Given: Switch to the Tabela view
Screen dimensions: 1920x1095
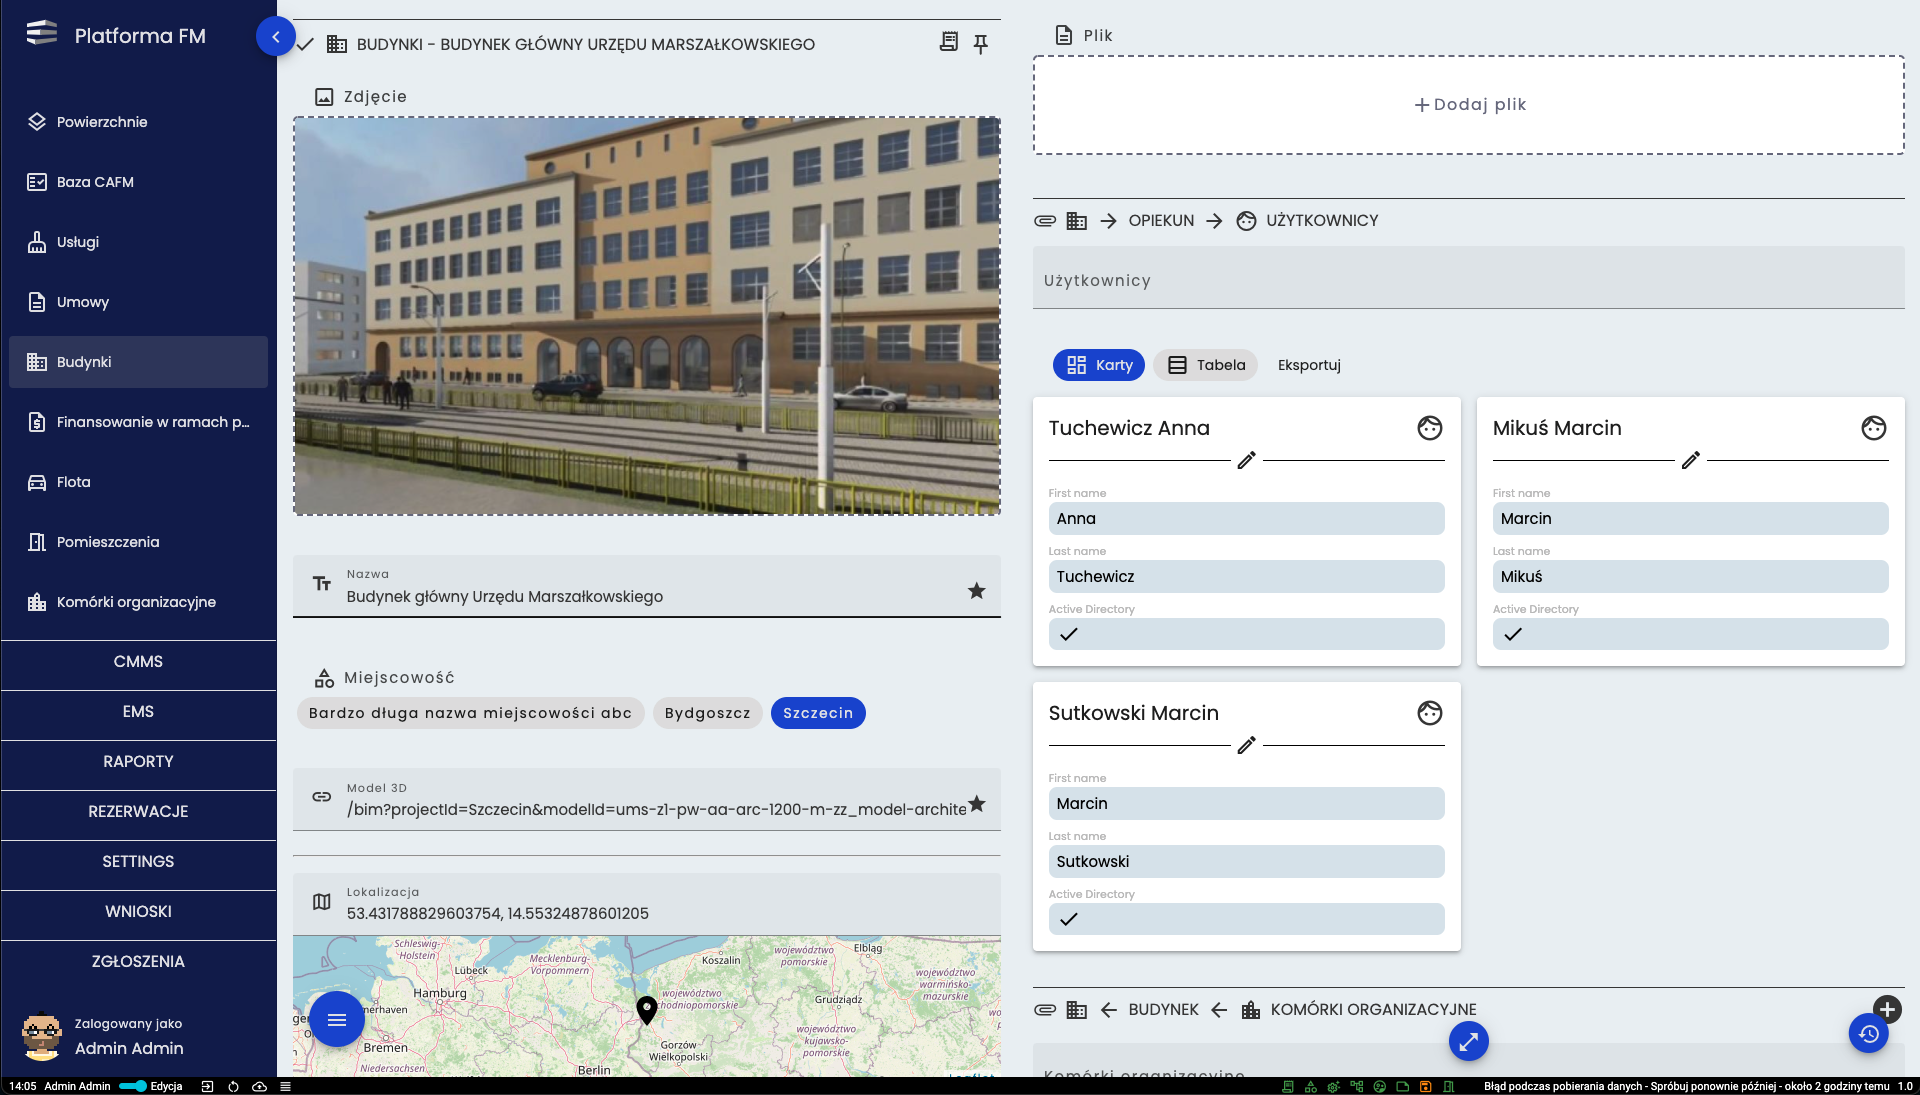Looking at the screenshot, I should [1207, 365].
